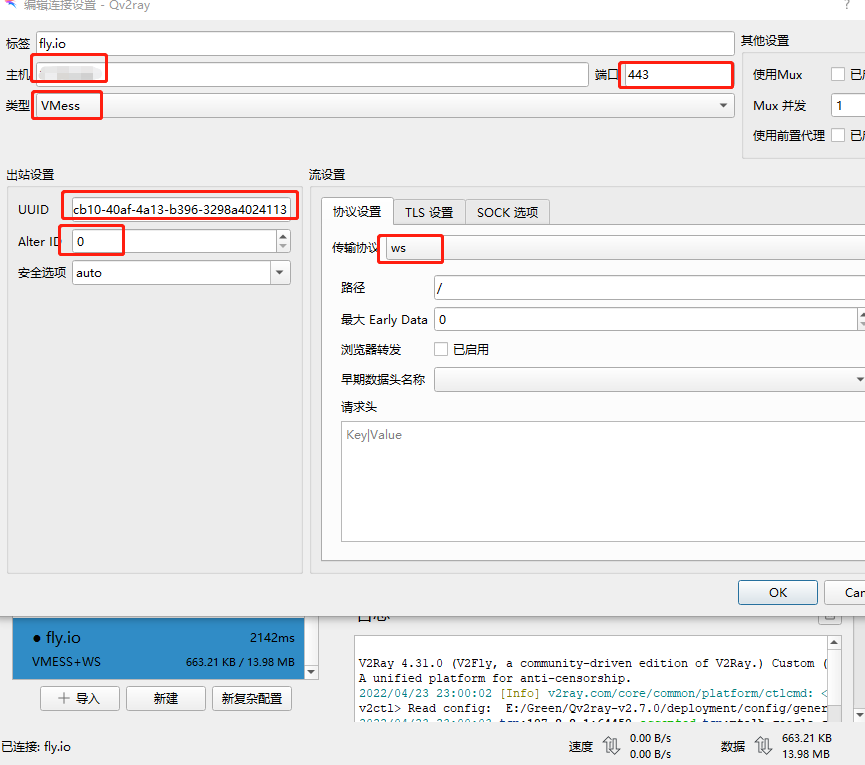865x765 pixels.
Task: Click the upload/download speed arrows icon
Action: click(x=610, y=746)
